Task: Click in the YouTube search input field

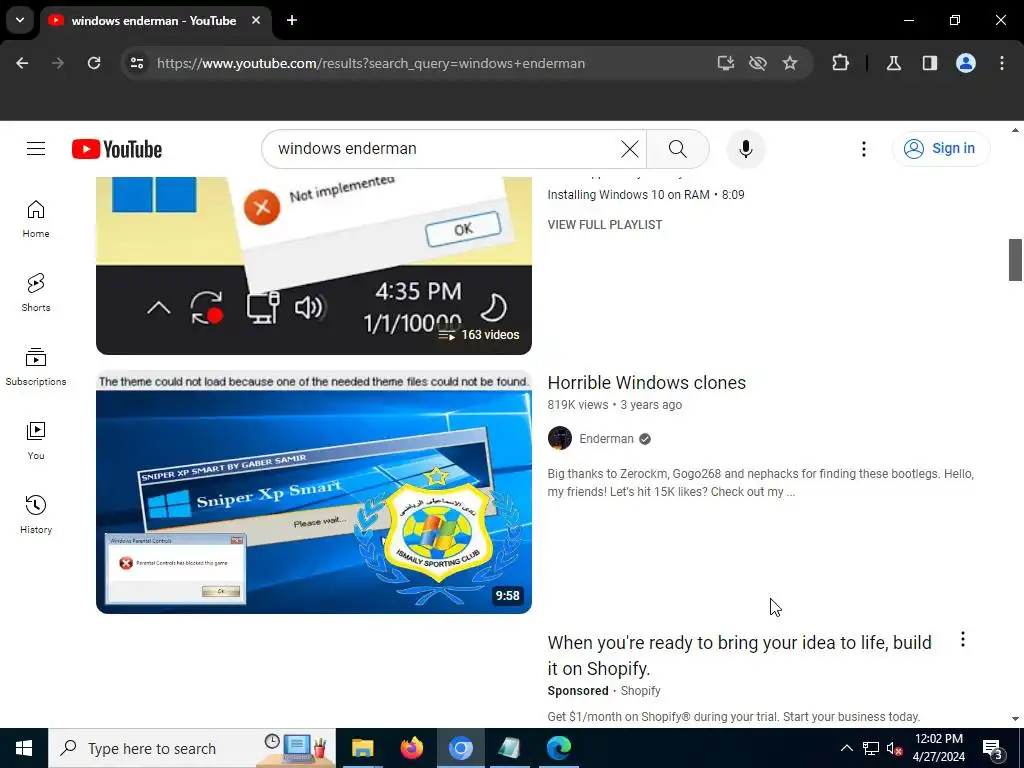Action: point(444,149)
